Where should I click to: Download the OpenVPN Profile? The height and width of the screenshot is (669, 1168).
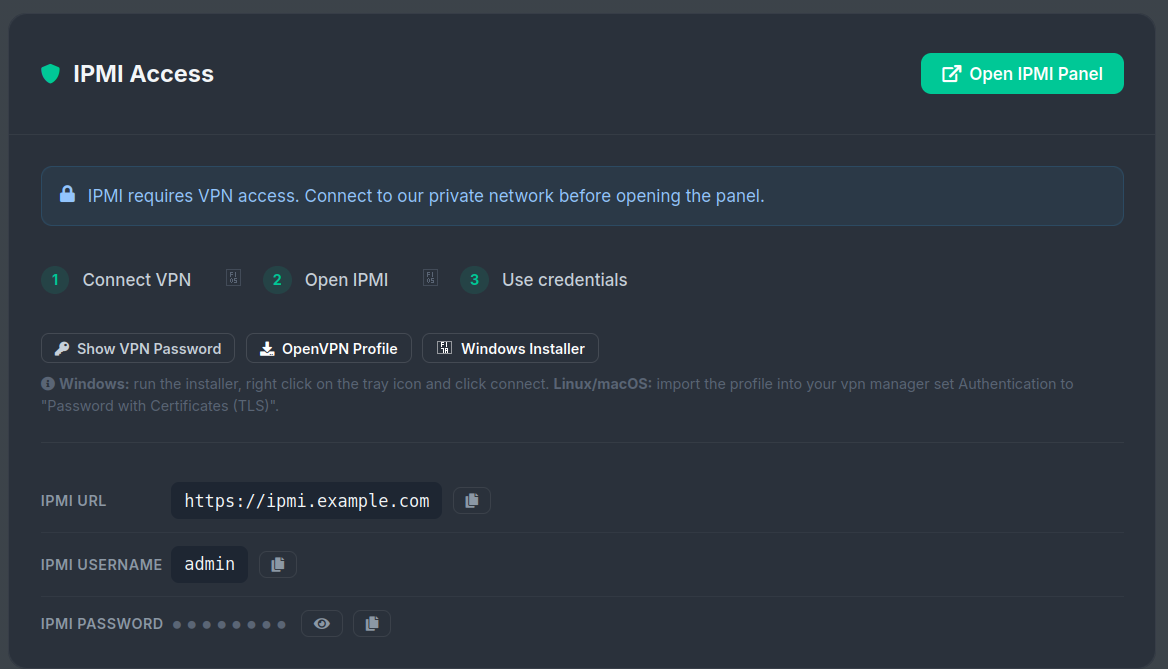click(x=328, y=349)
